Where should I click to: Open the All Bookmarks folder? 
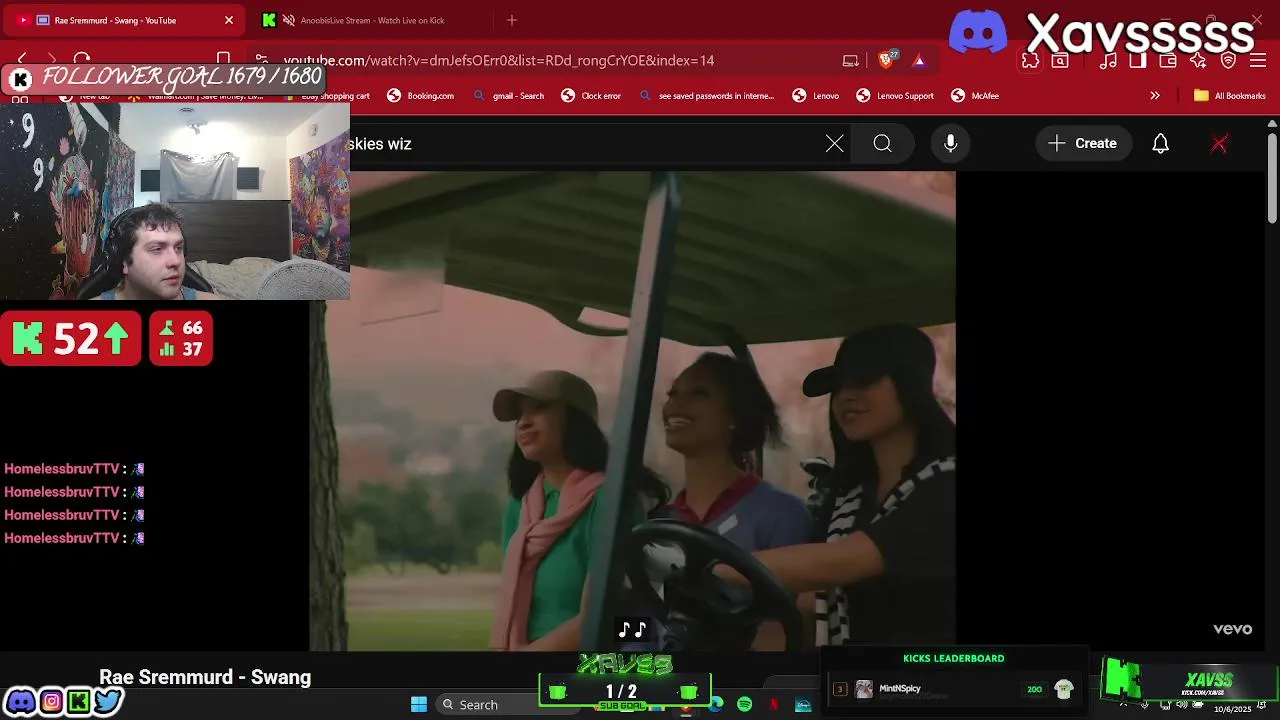pos(1230,96)
